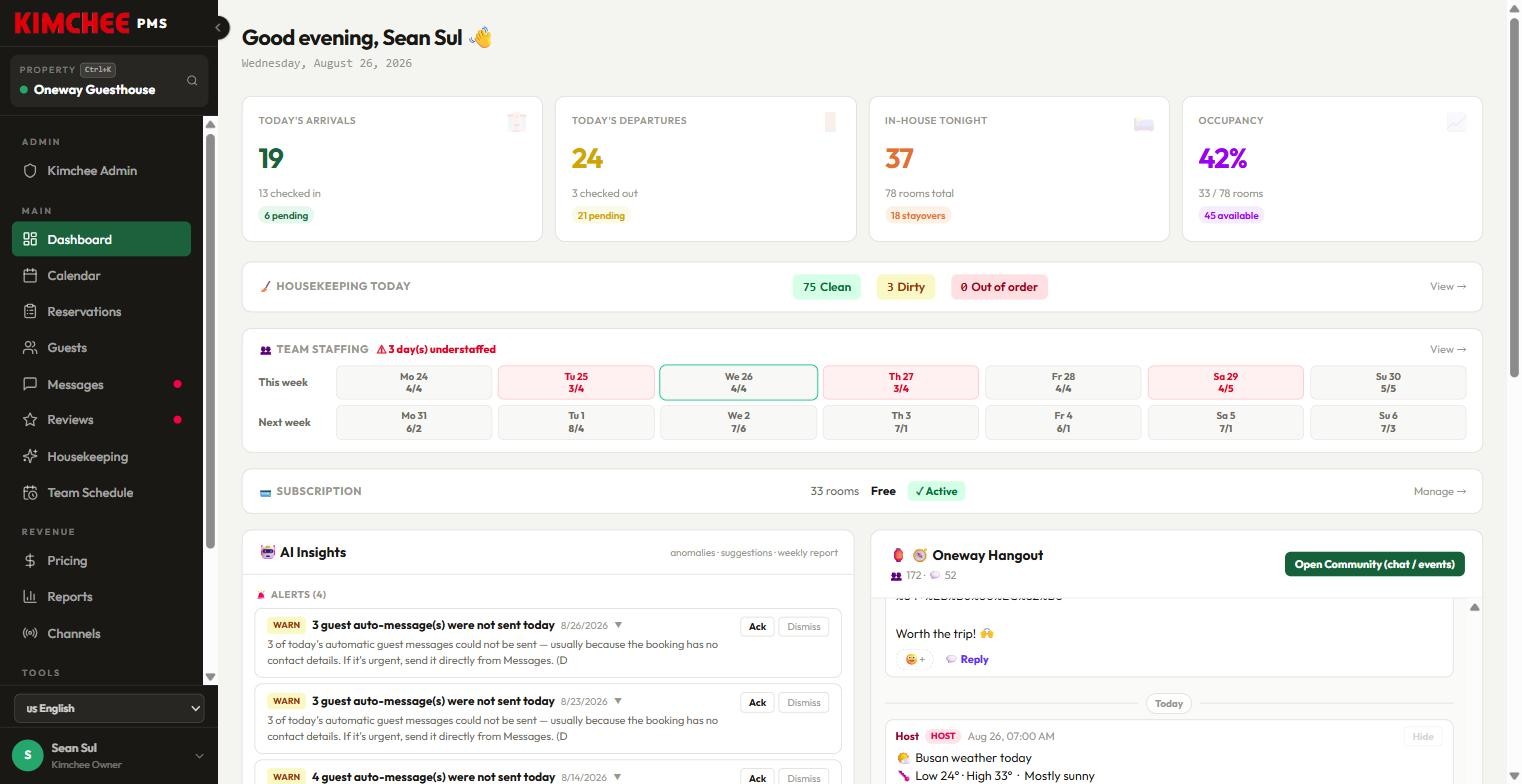Click the Housekeeping sparkle icon
Screen dimensions: 1522x784
coord(30,457)
